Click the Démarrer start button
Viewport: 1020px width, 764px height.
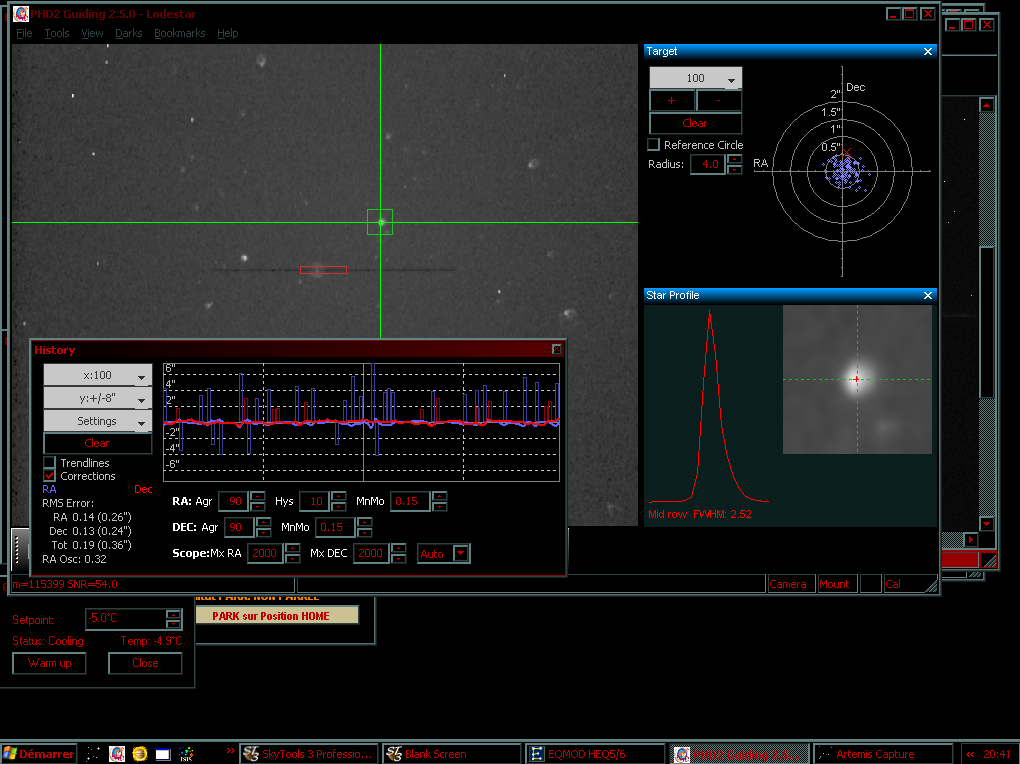39,754
